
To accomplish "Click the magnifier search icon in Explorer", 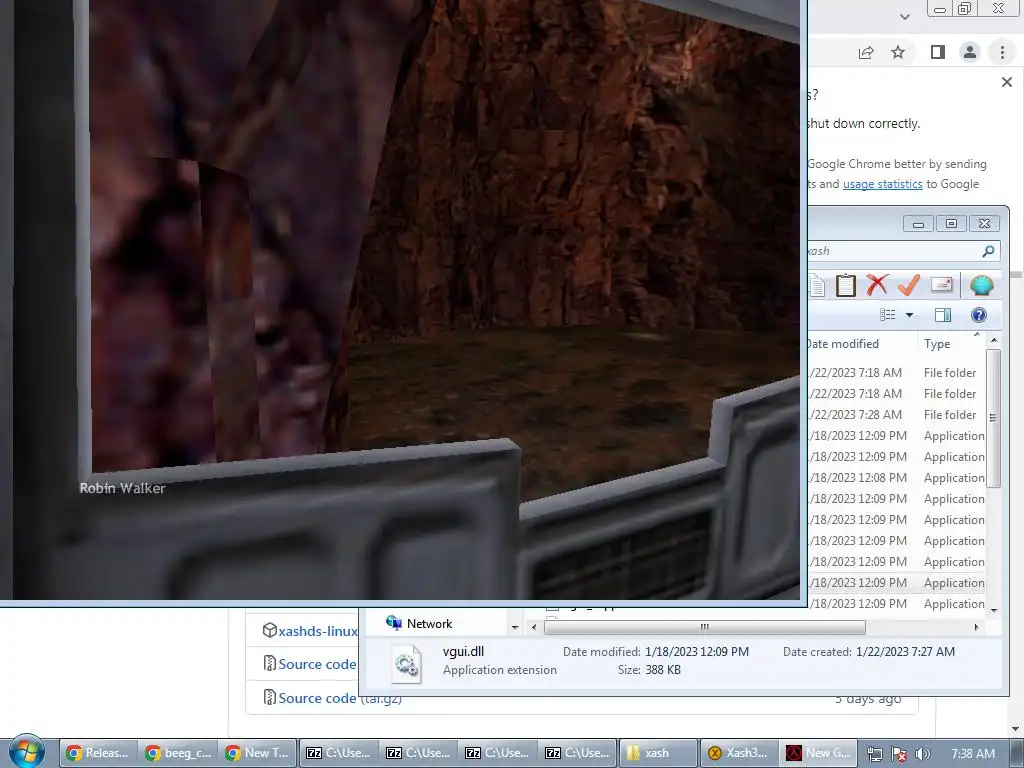I will 988,251.
